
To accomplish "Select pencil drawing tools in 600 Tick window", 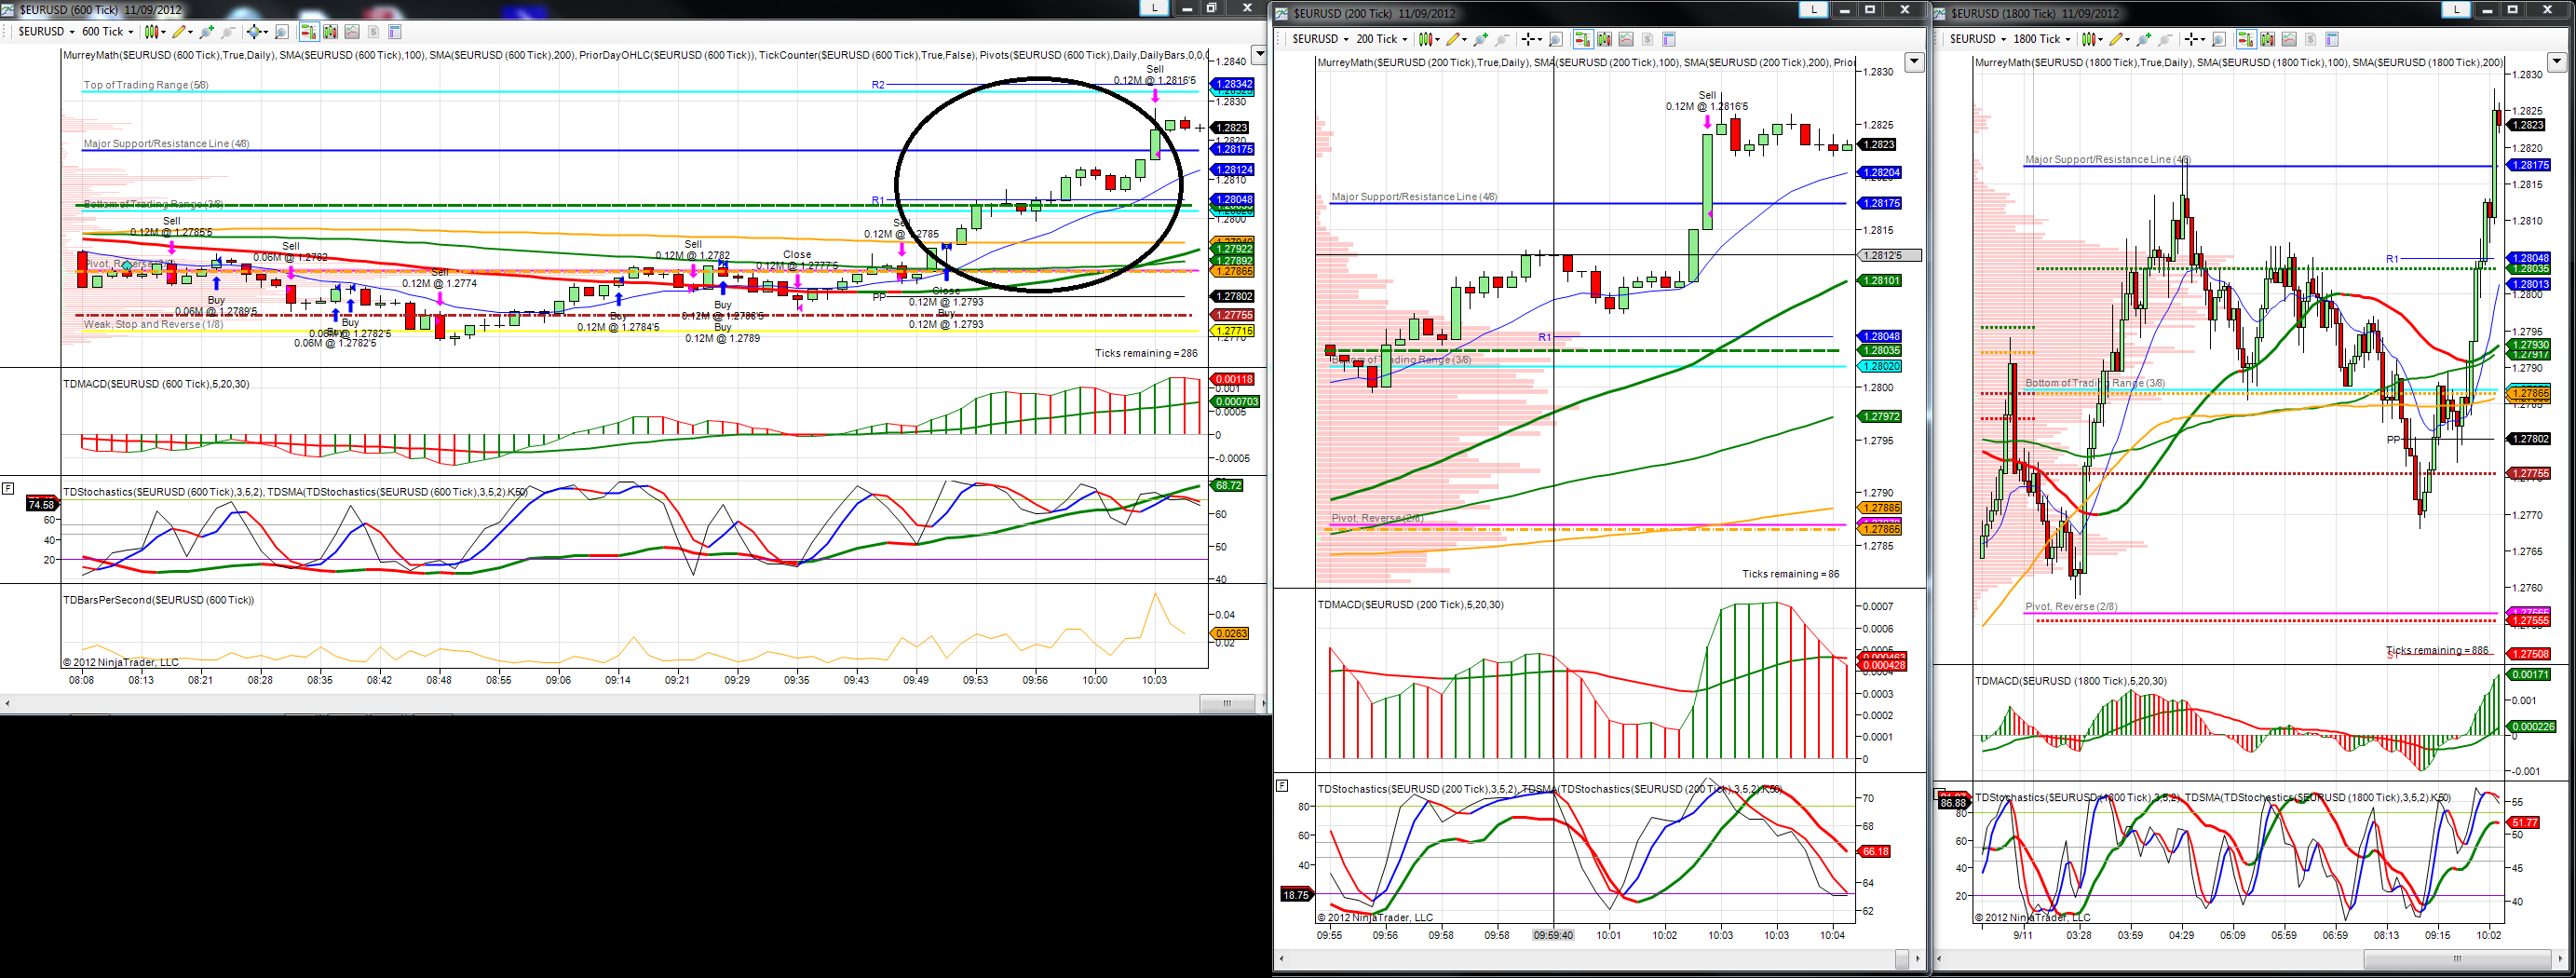I will point(183,32).
